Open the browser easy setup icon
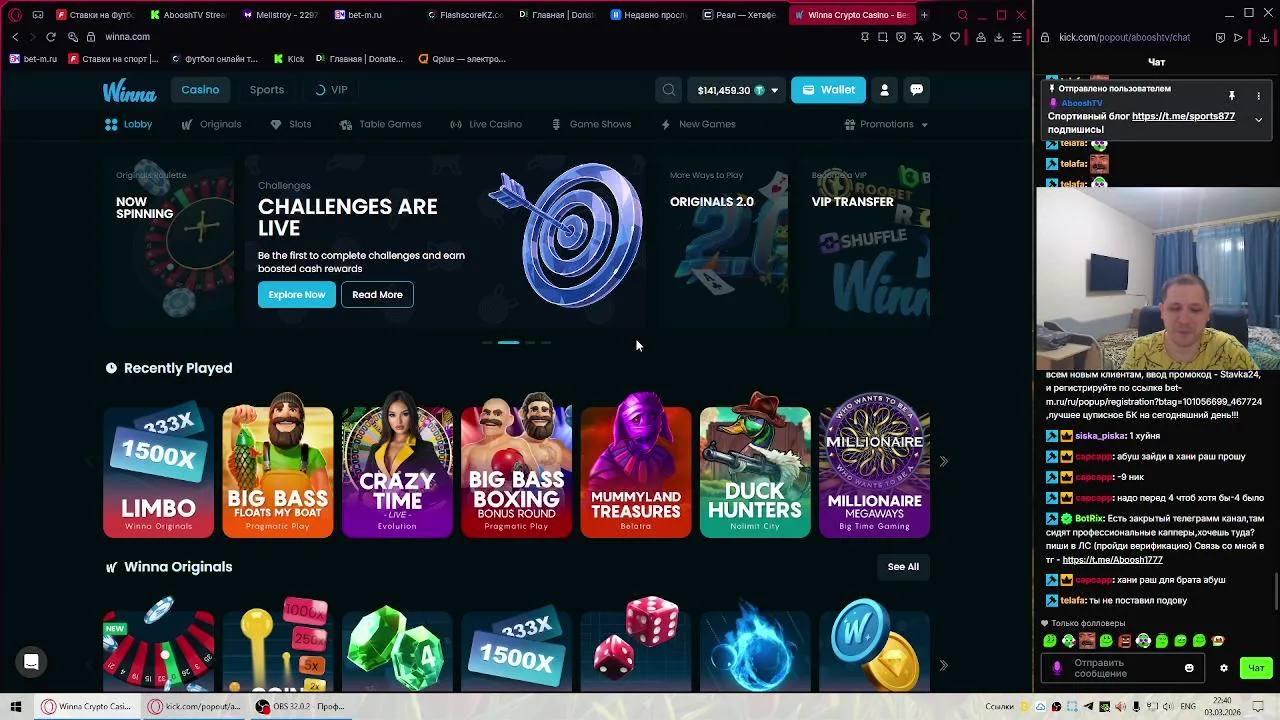Screen dimensions: 1280x720 tap(1017, 37)
